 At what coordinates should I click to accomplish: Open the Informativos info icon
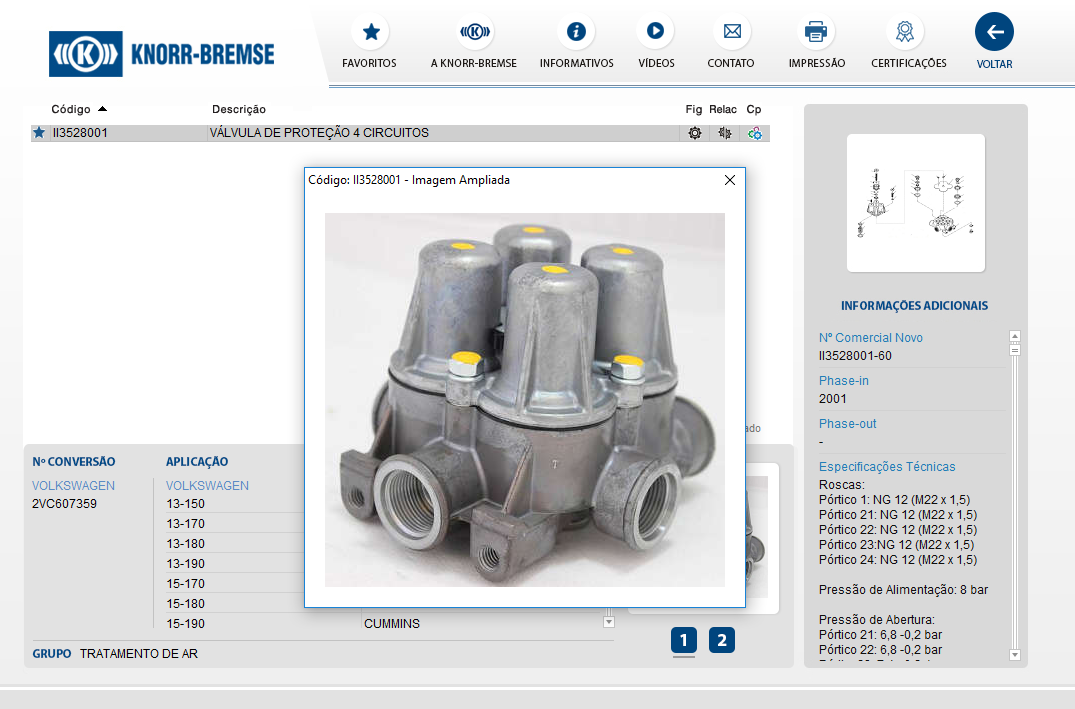(576, 32)
